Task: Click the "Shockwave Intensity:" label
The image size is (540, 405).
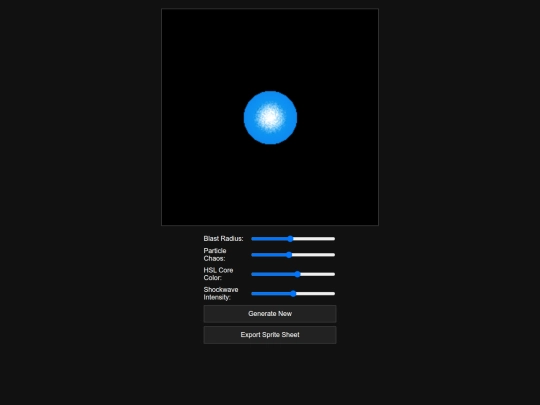Action: click(221, 293)
